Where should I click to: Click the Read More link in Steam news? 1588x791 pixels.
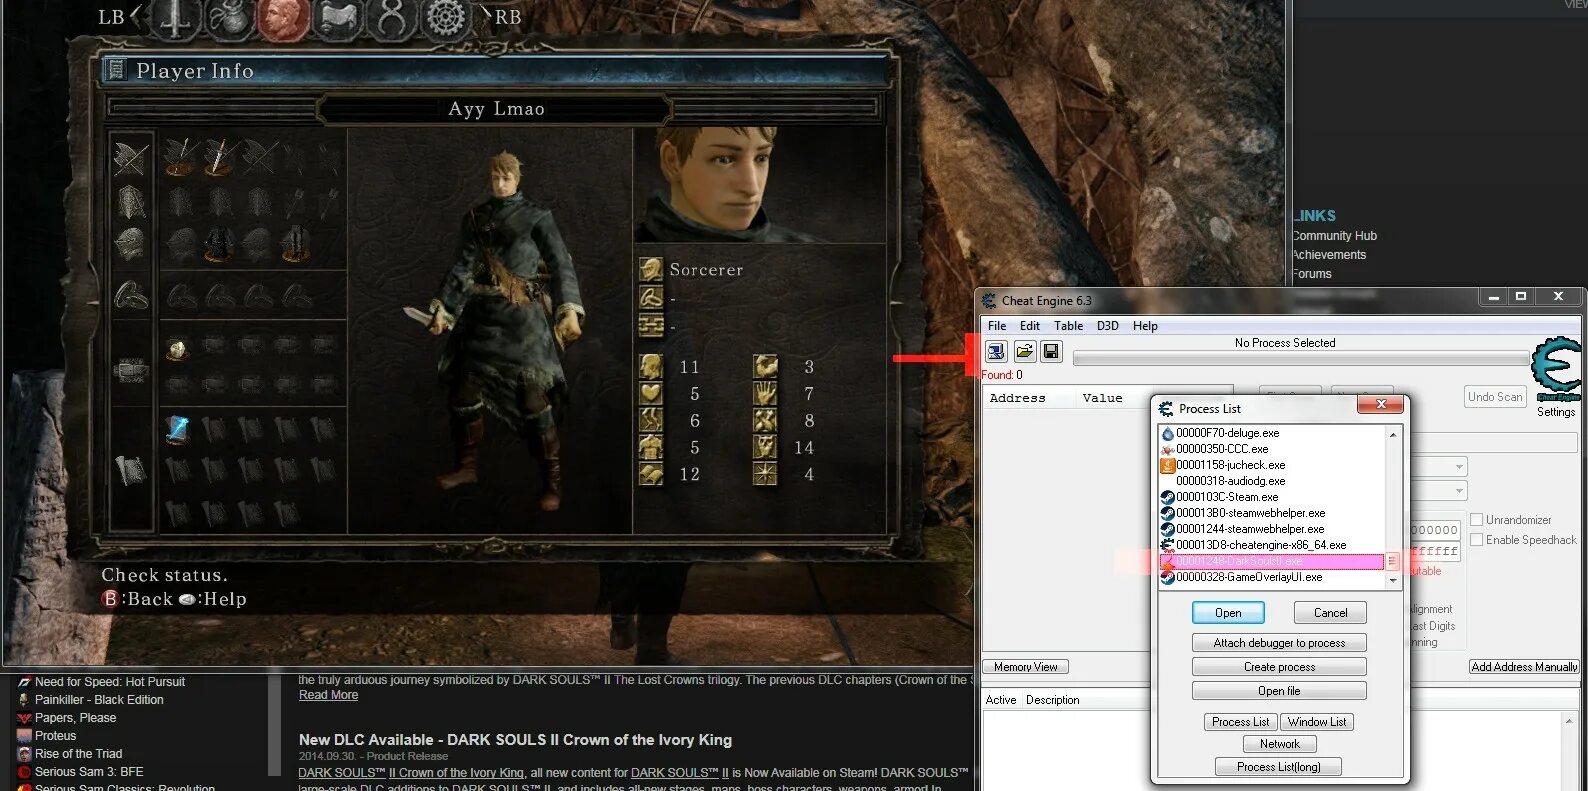click(x=328, y=695)
